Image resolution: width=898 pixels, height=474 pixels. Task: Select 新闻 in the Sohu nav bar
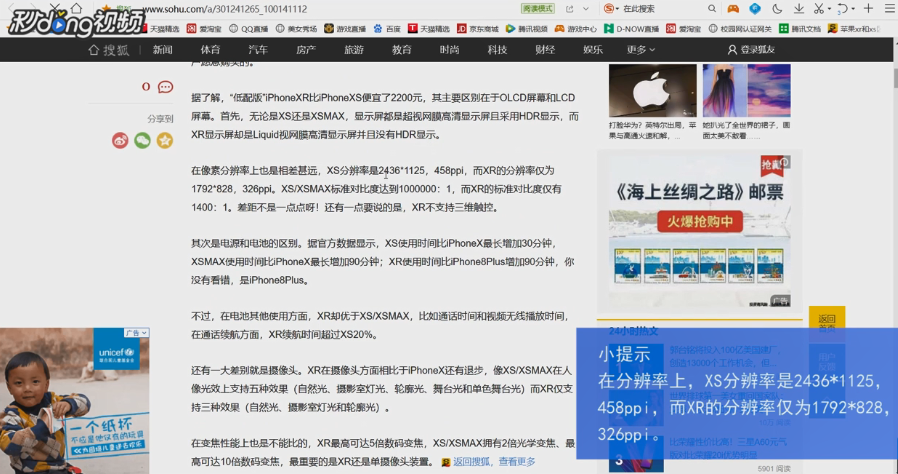[x=163, y=50]
